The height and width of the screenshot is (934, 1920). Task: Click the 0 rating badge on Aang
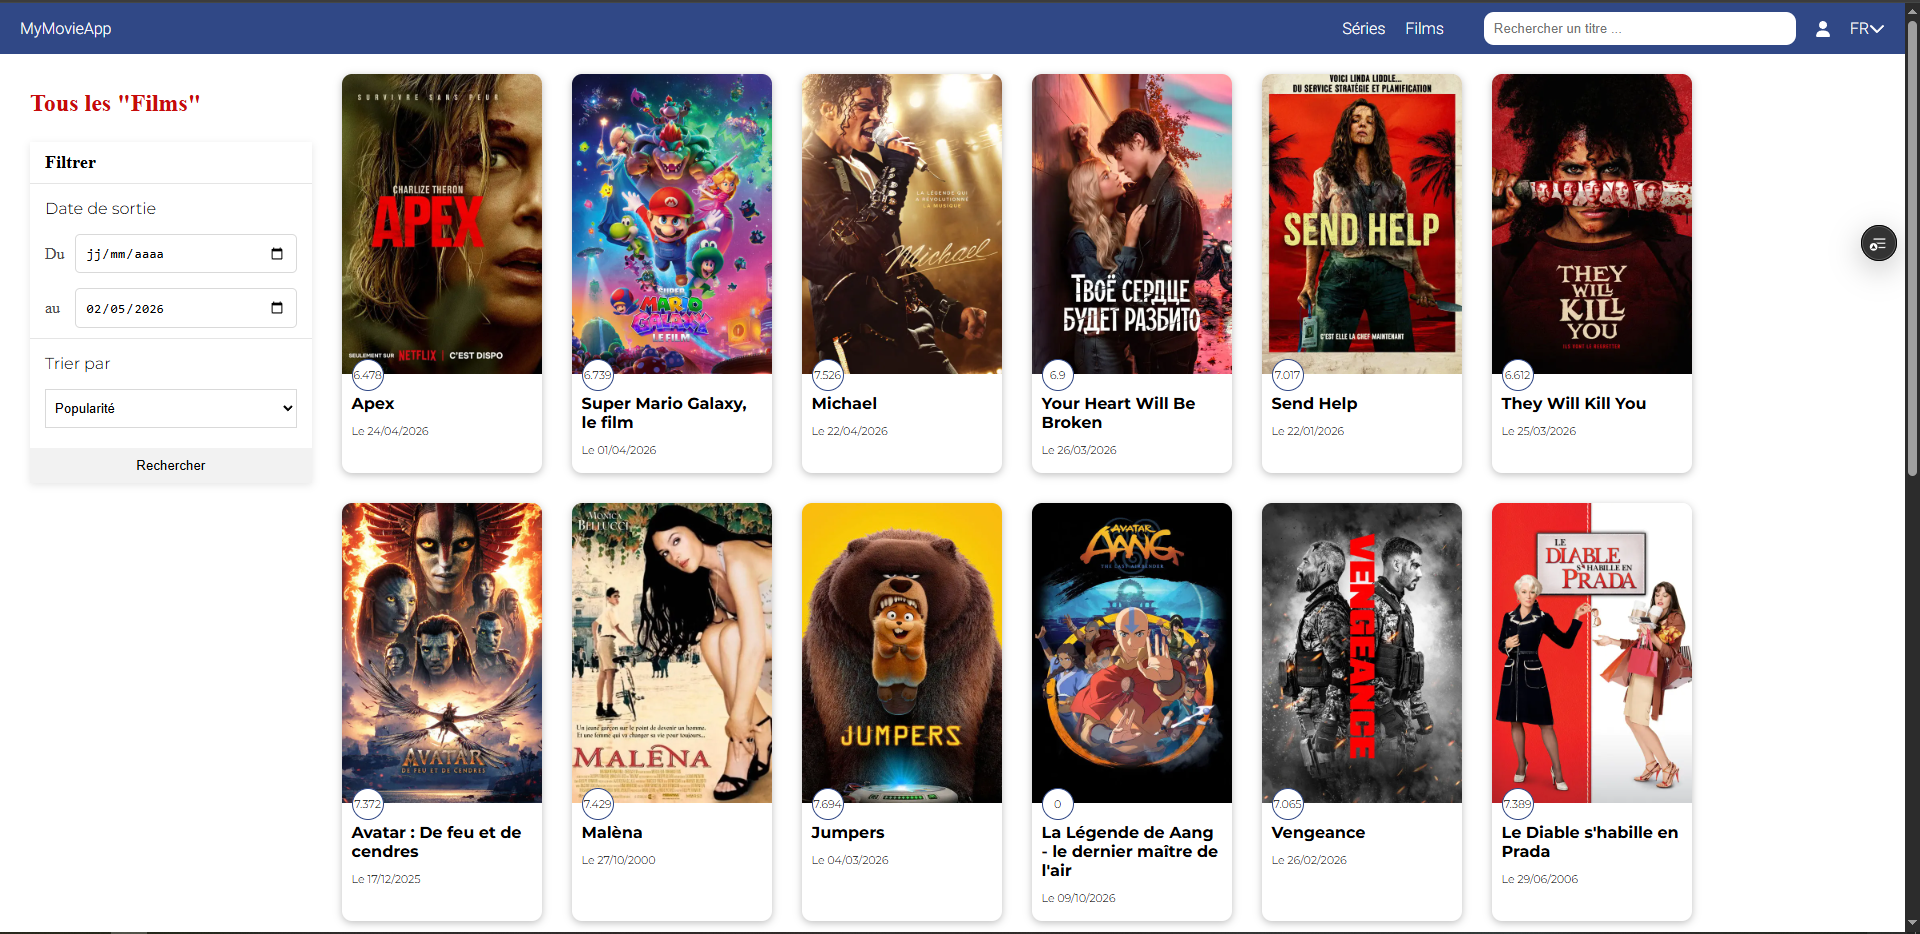point(1057,804)
